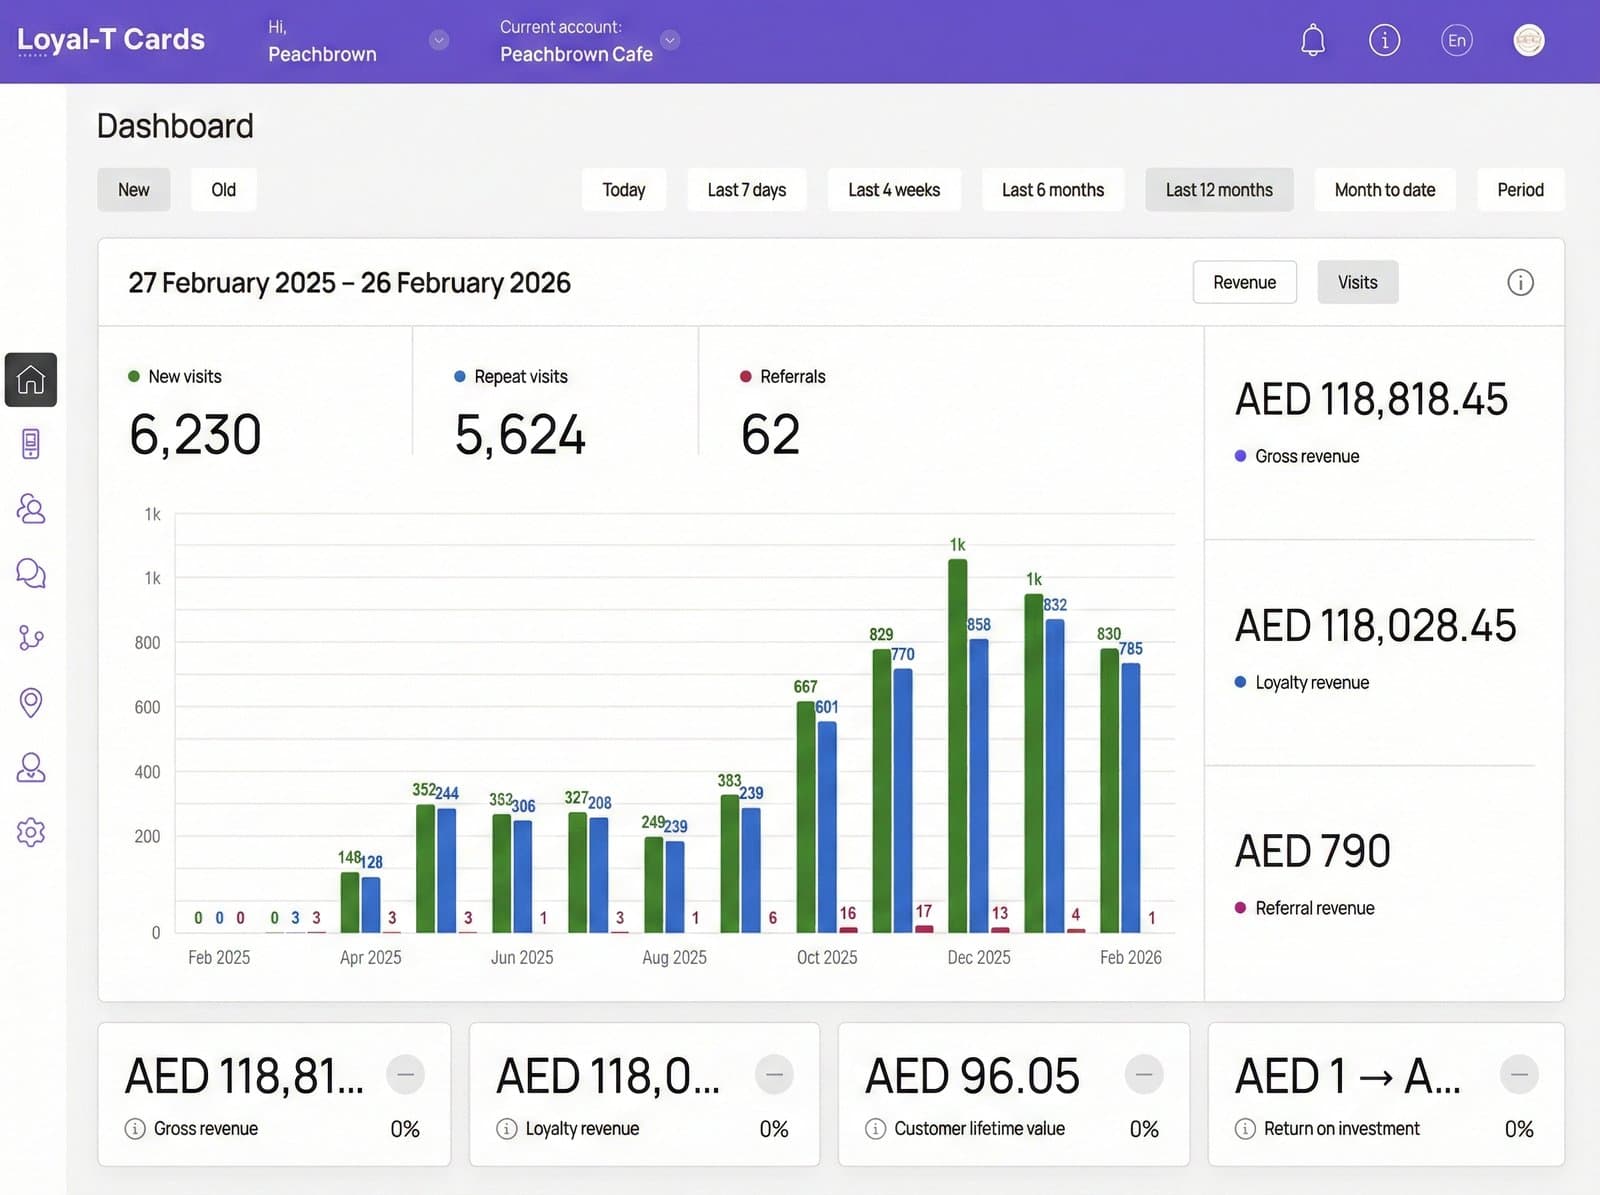Click the Referrals red legend dot
The image size is (1600, 1195).
745,377
